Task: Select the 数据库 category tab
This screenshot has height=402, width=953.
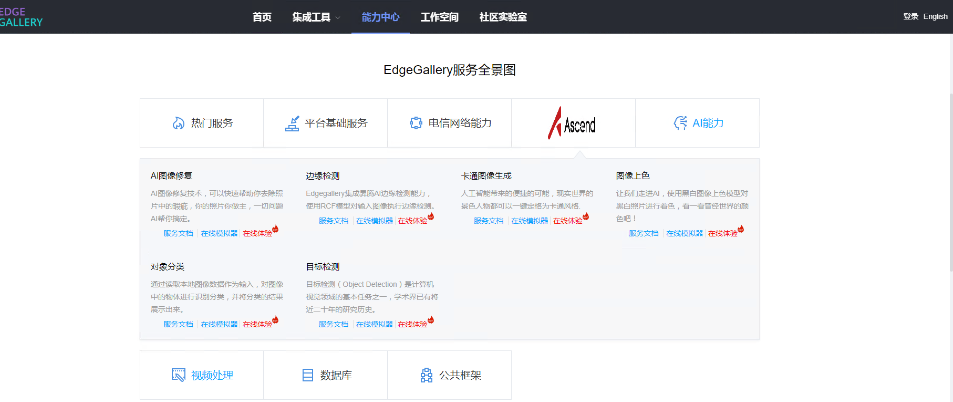Action: pos(326,375)
